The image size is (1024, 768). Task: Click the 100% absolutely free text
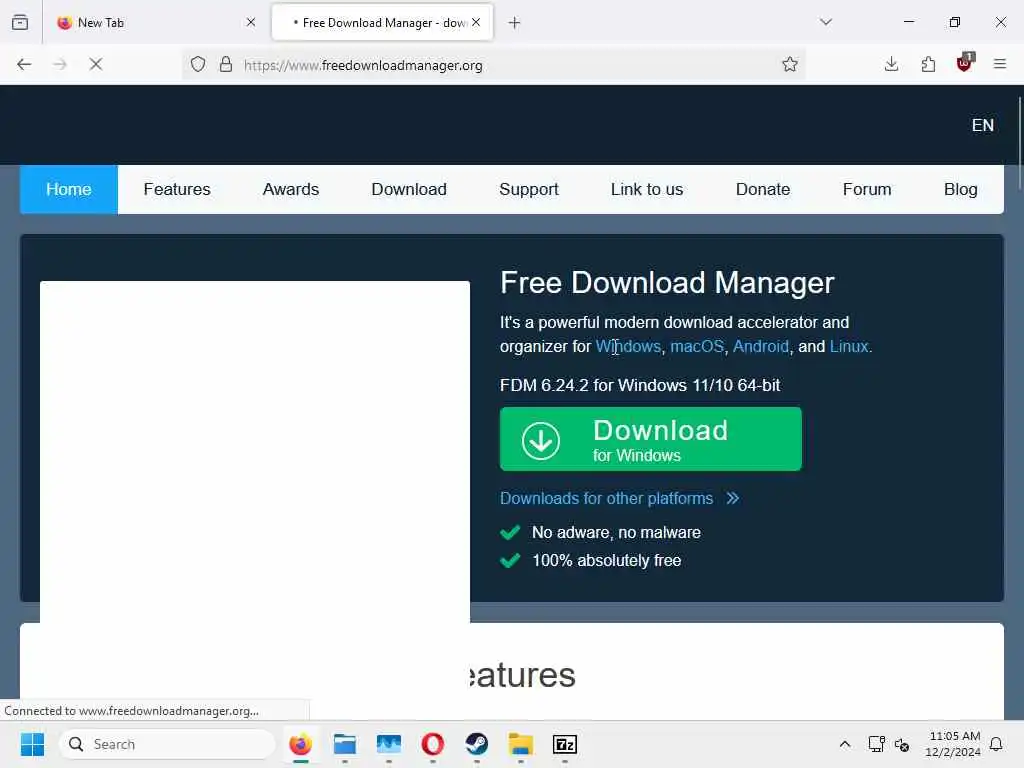(606, 560)
